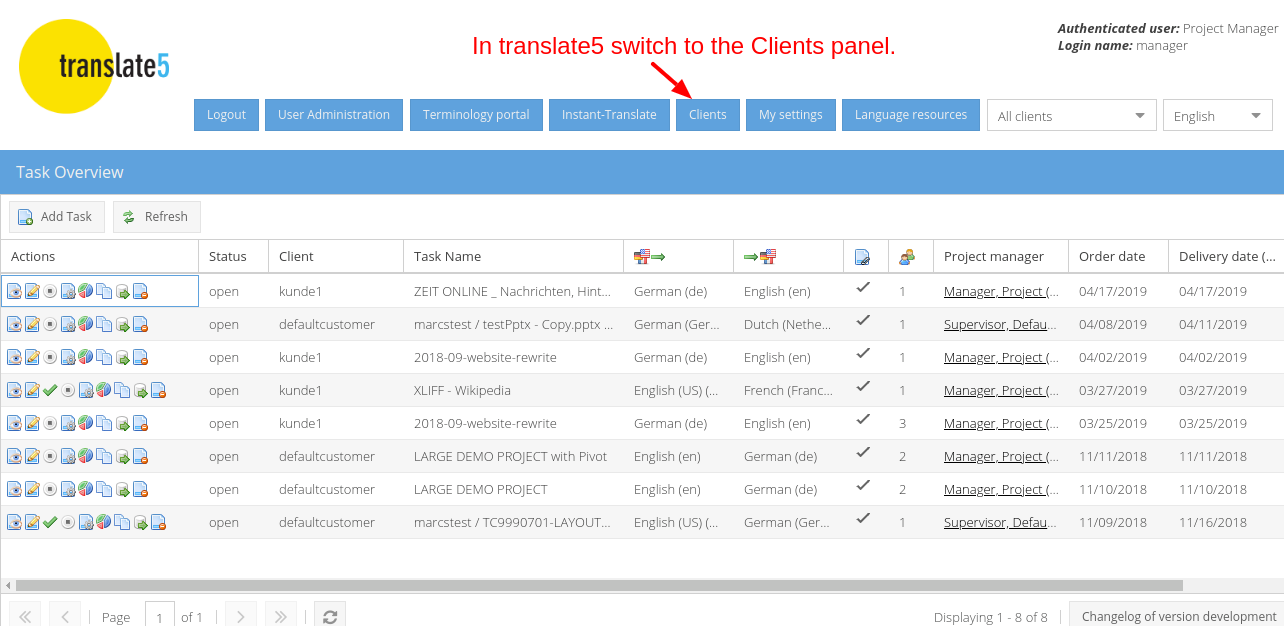Viewport: 1284px width, 626px height.
Task: Sort tasks by the Project manager column header
Action: click(x=1001, y=257)
